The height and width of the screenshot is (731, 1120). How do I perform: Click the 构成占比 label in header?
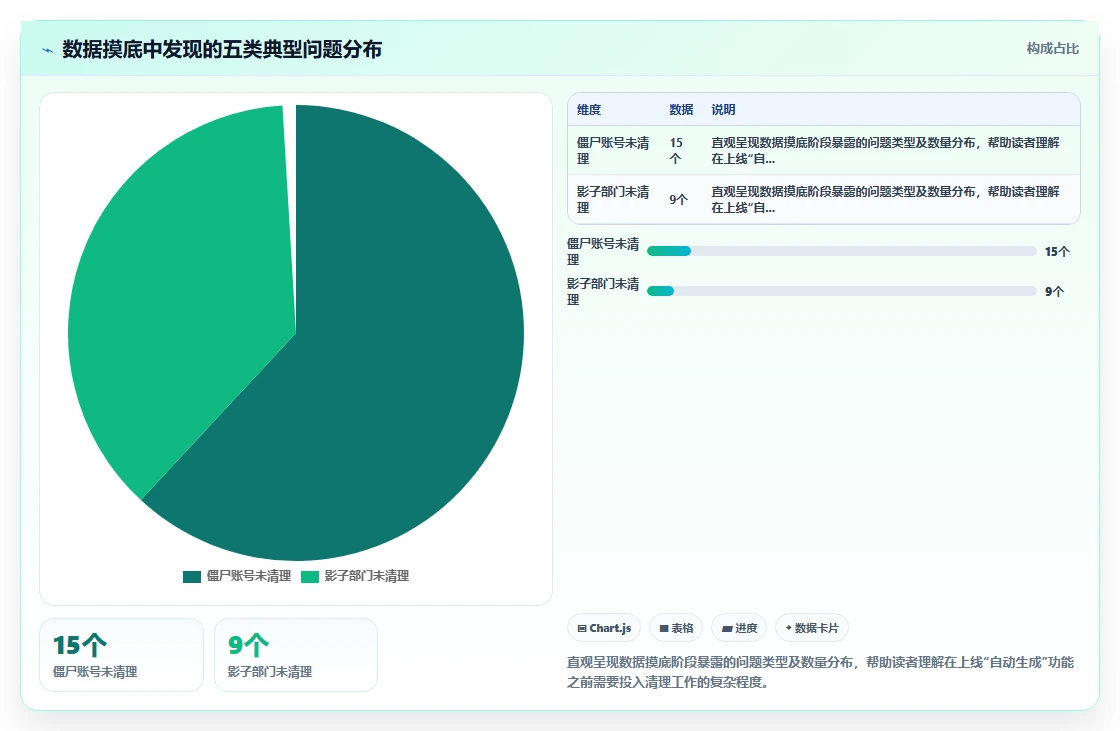(1053, 48)
